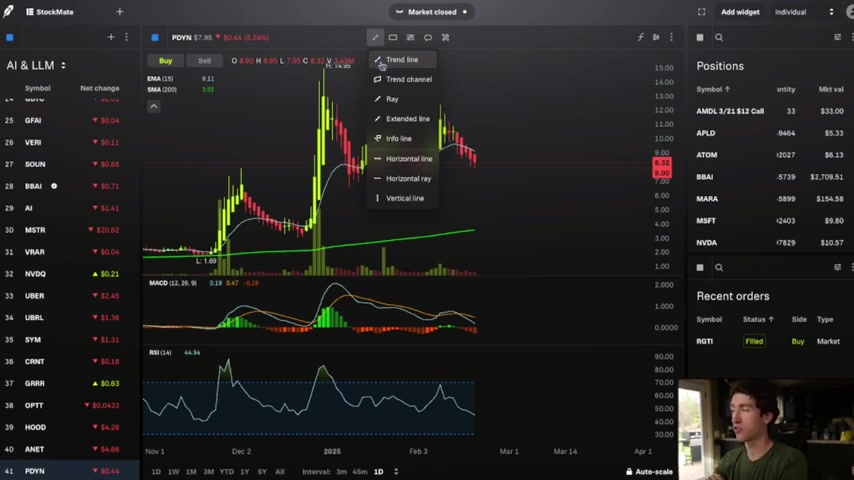Toggle fullscreen mode icon

[x=702, y=12]
